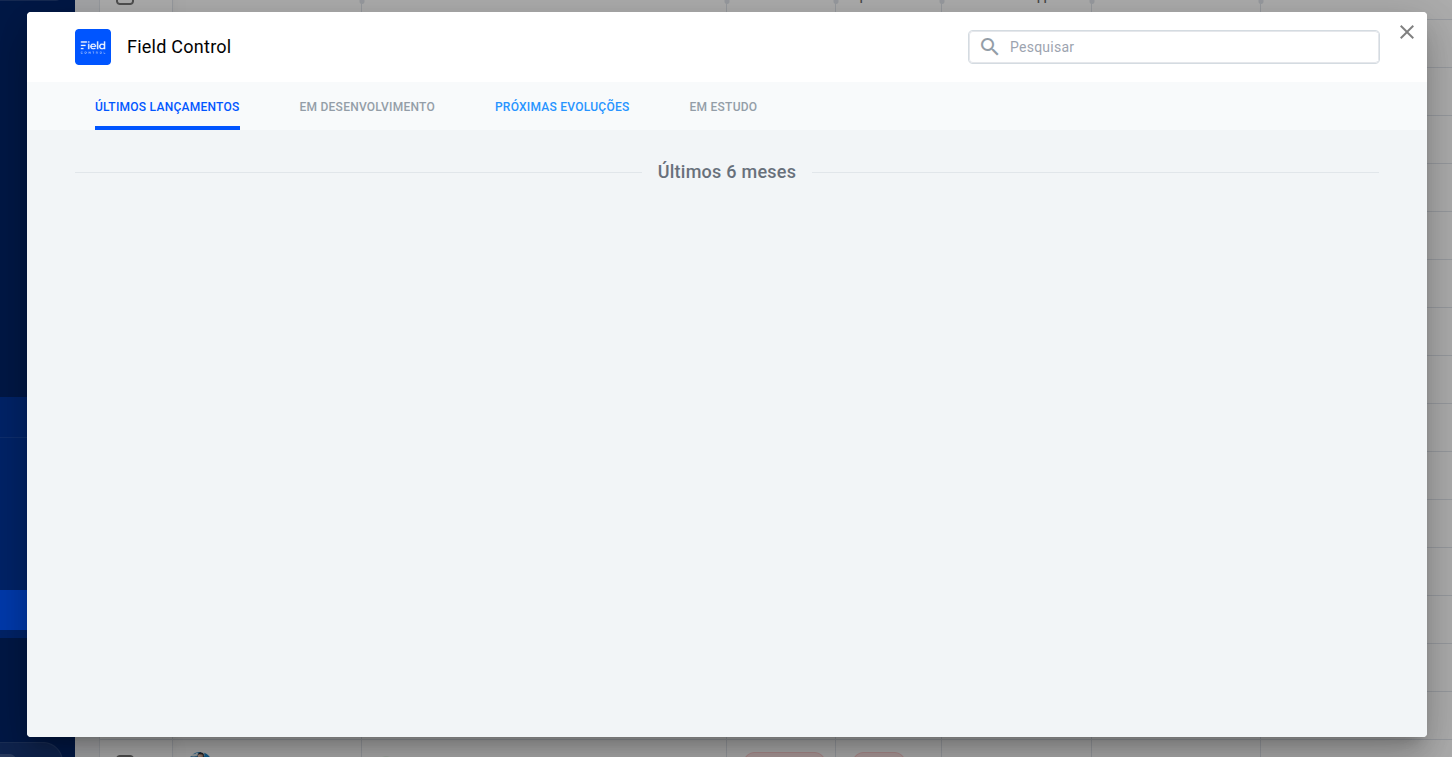This screenshot has height=757, width=1452.
Task: Open the Em Desenvolvimento tab
Action: [367, 107]
